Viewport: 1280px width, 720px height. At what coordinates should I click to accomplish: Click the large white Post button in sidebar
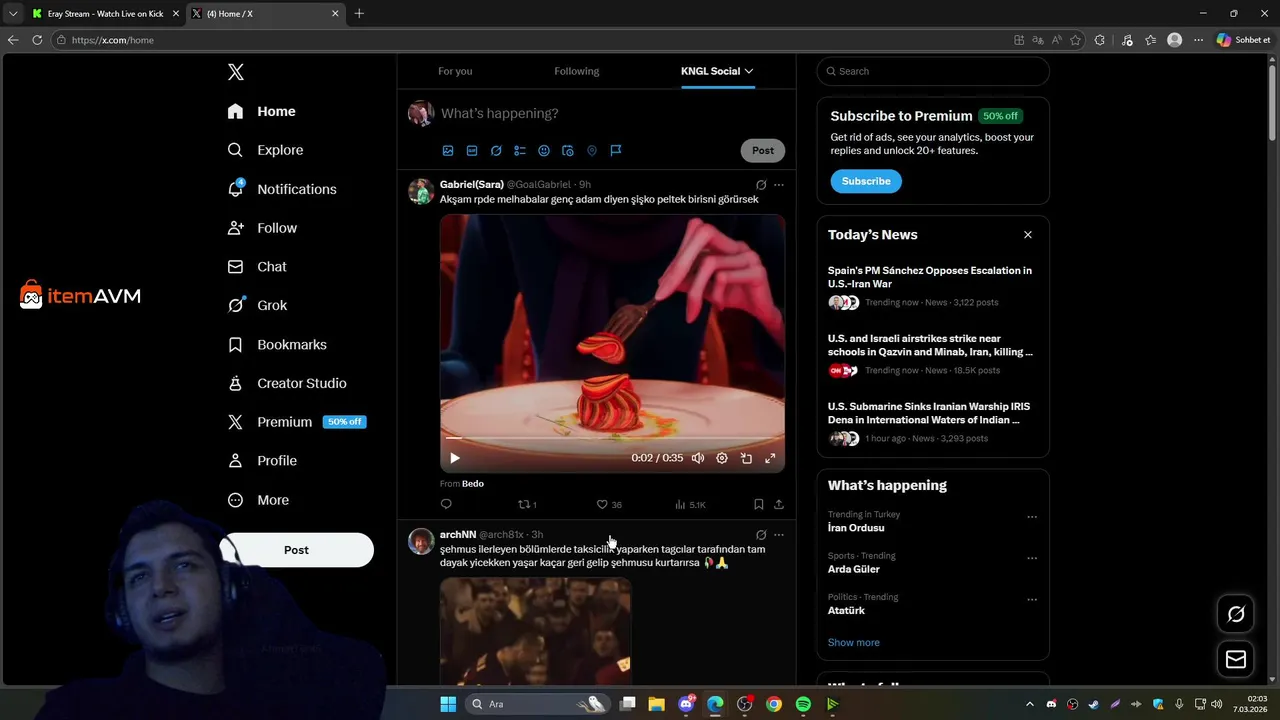[296, 550]
